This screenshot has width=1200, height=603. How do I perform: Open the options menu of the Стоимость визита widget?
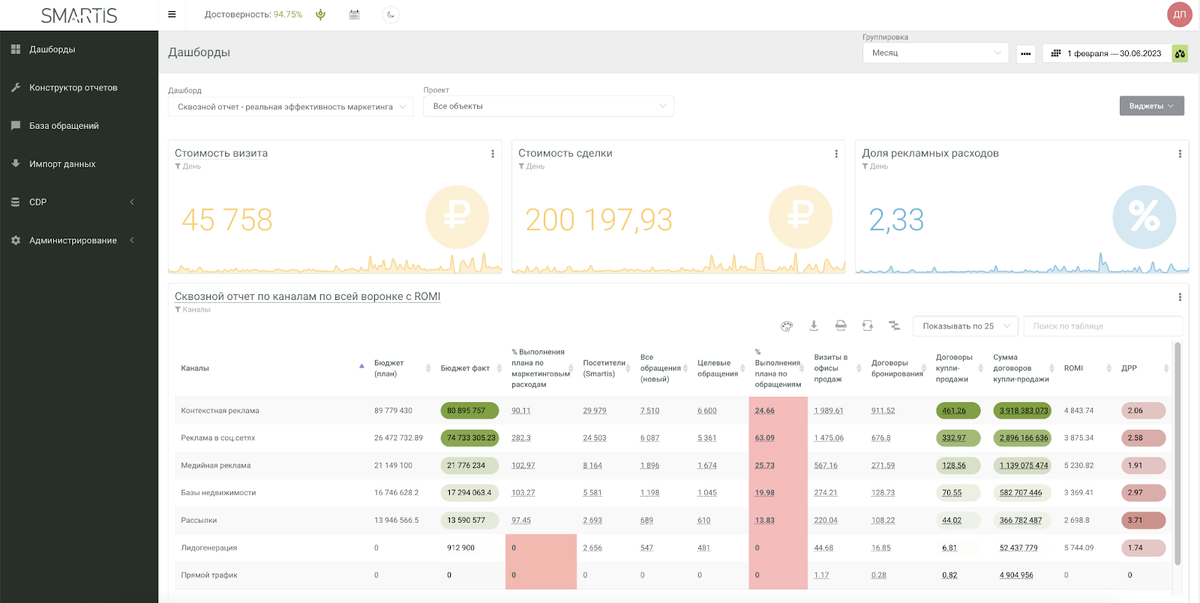click(x=493, y=154)
